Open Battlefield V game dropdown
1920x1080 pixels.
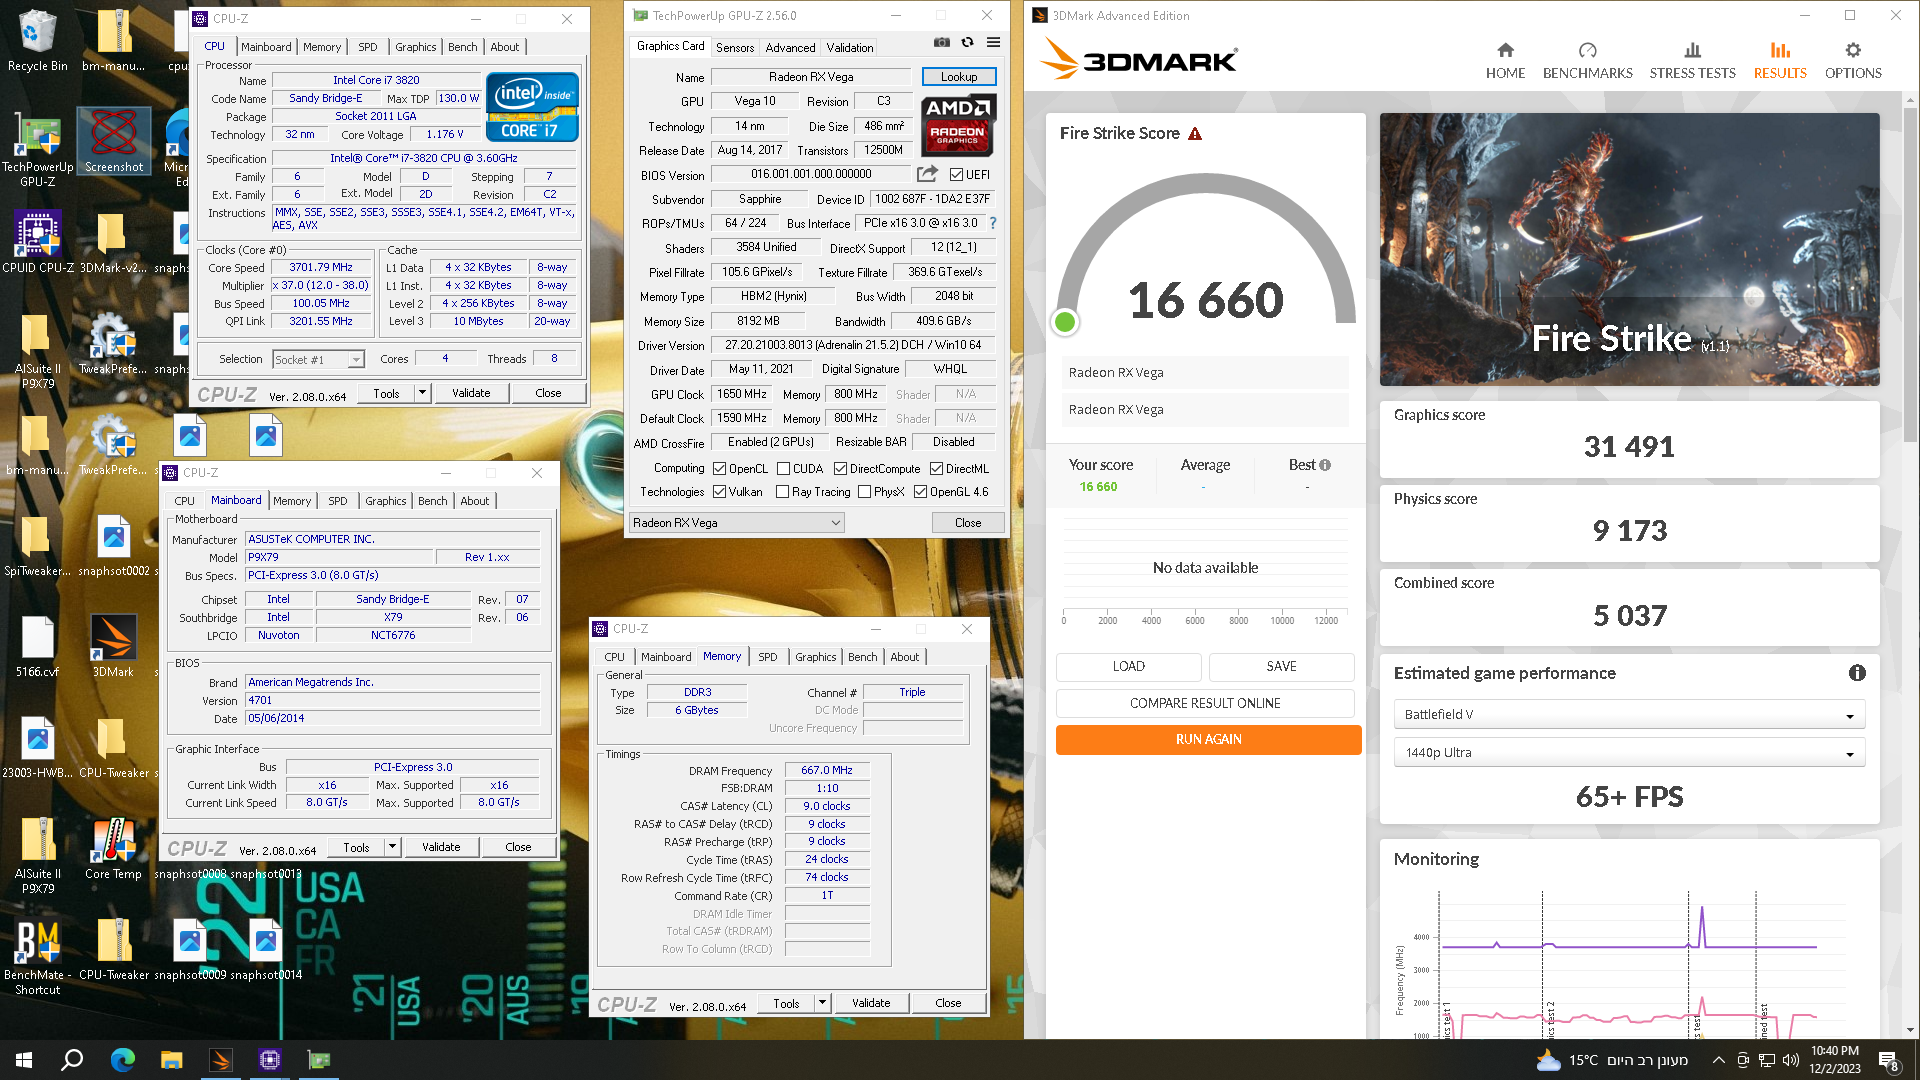[x=1629, y=715]
